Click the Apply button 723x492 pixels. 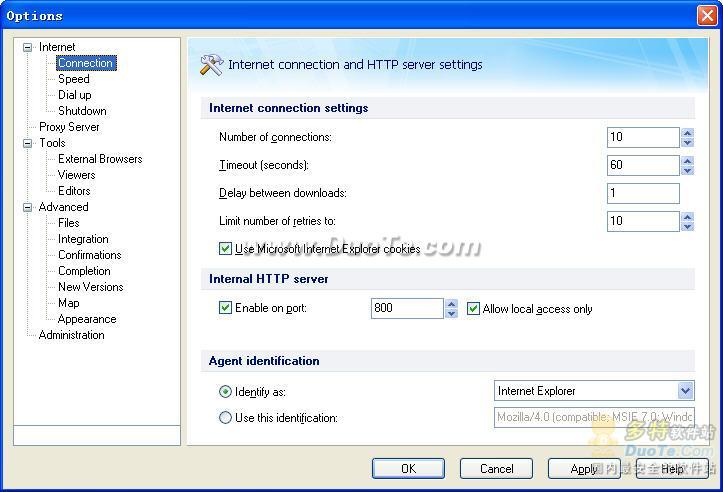pos(584,469)
